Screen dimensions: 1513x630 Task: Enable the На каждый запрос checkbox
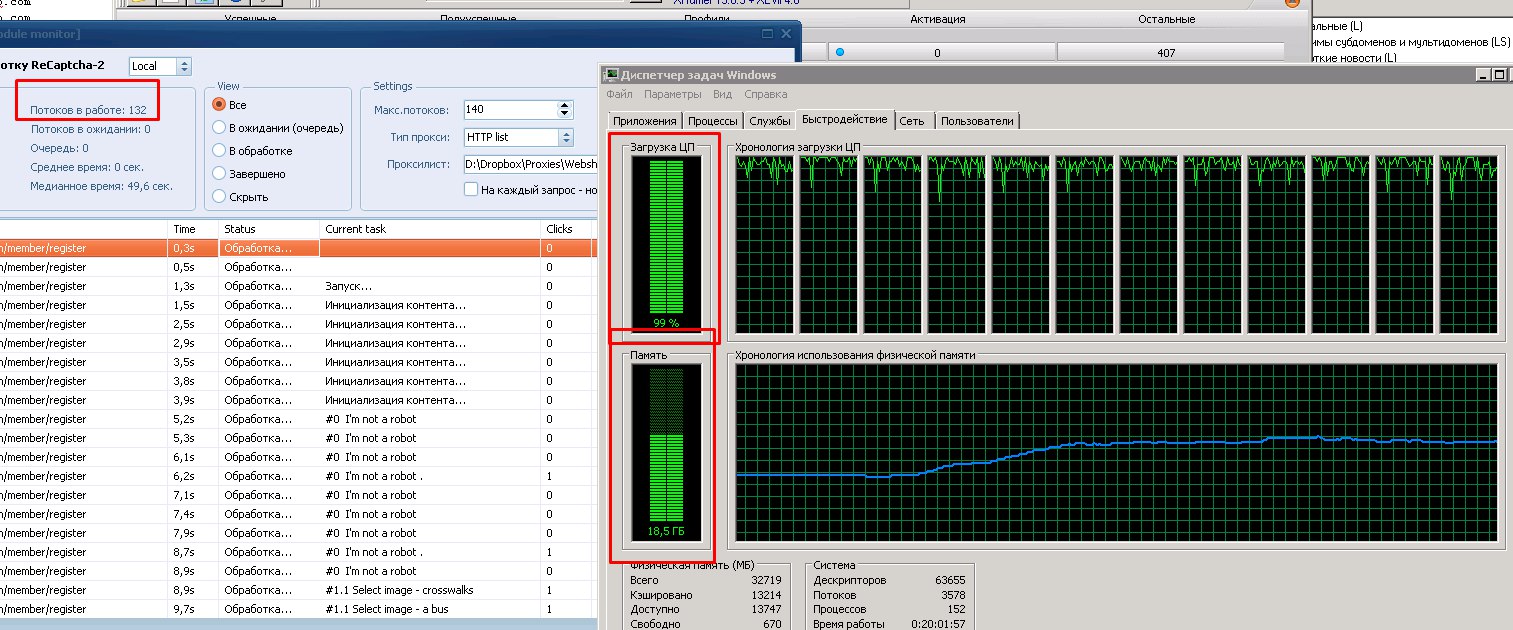(472, 189)
